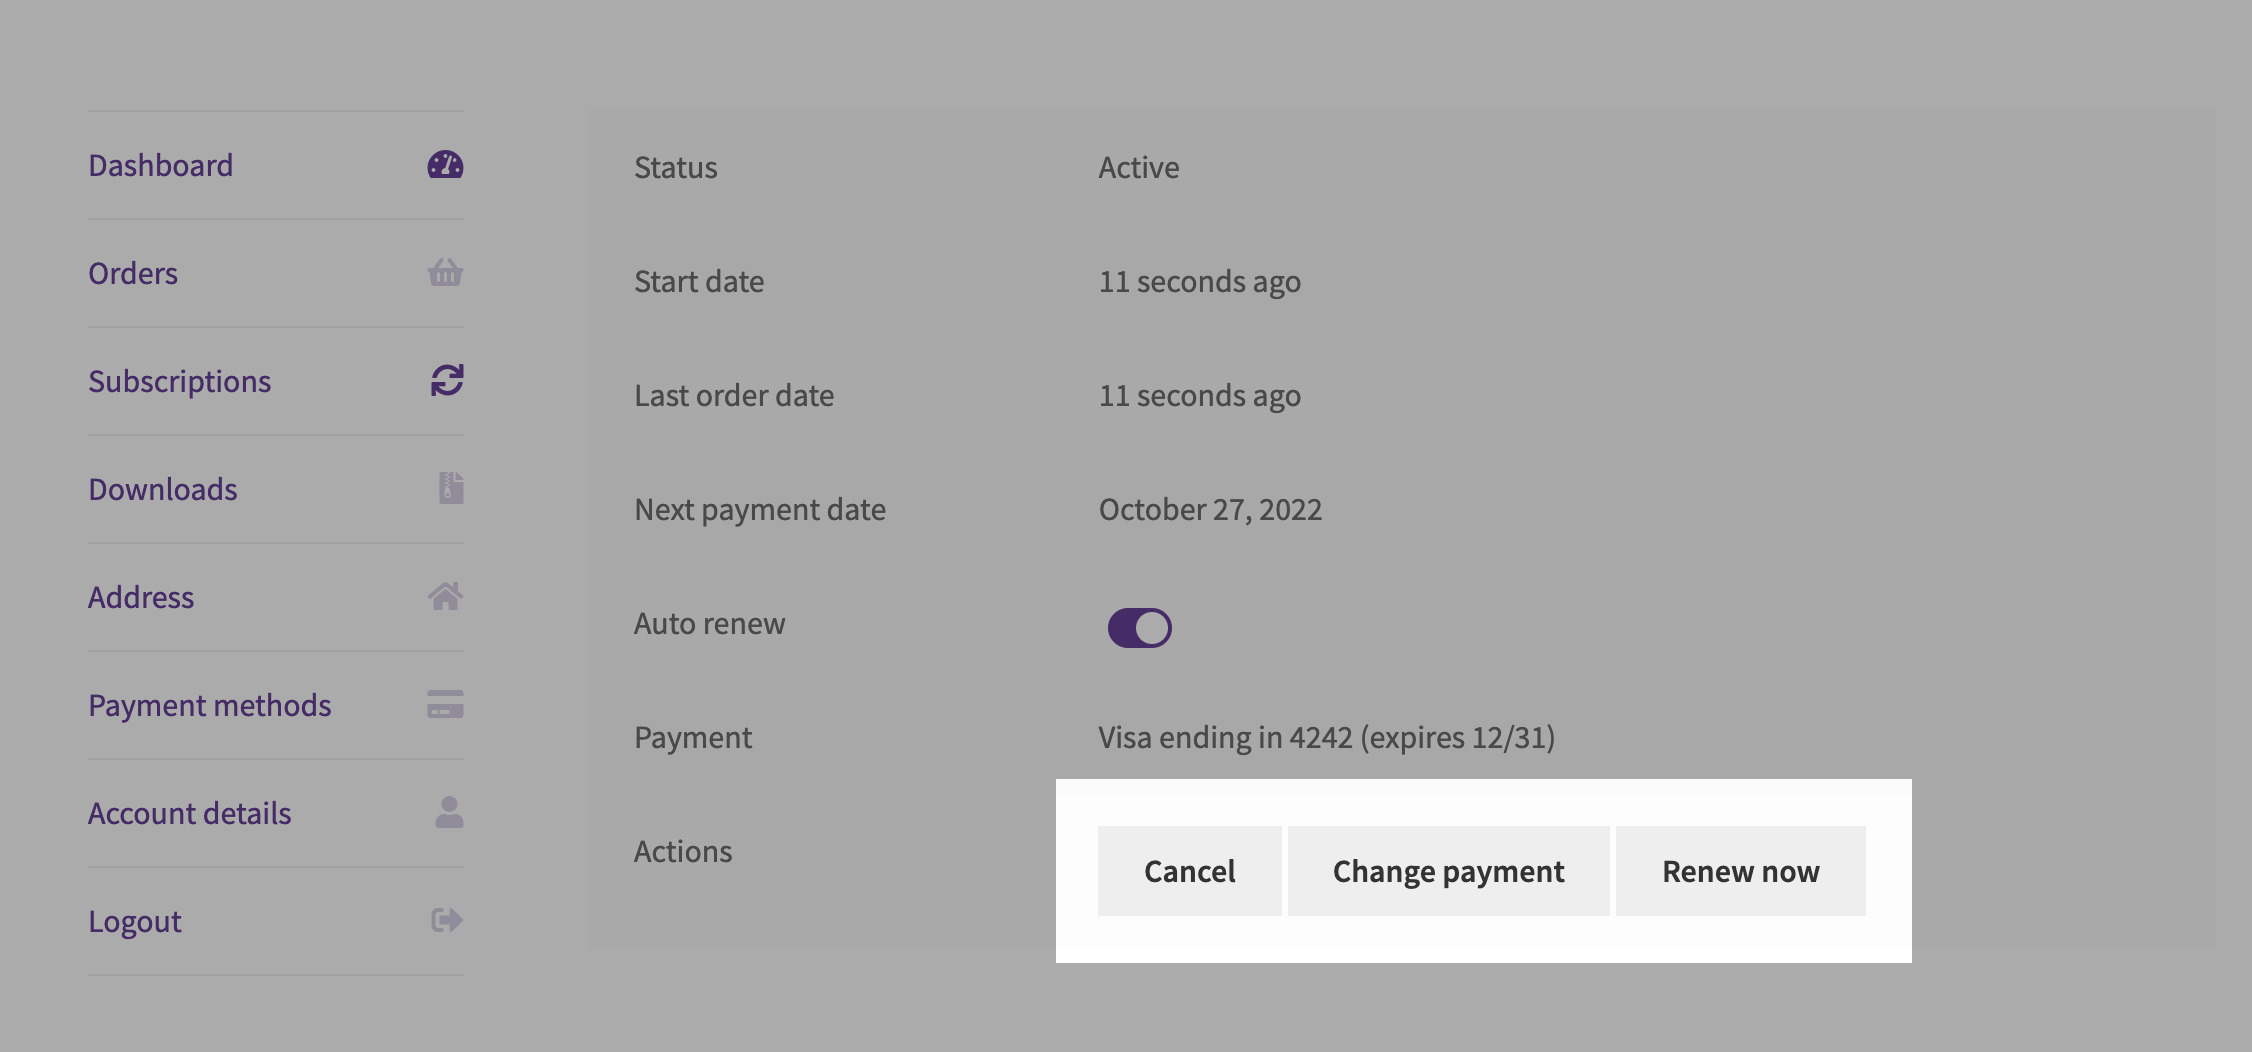Screen dimensions: 2252x1052
Task: Open Downloads via the file icon
Action: [x=448, y=489]
